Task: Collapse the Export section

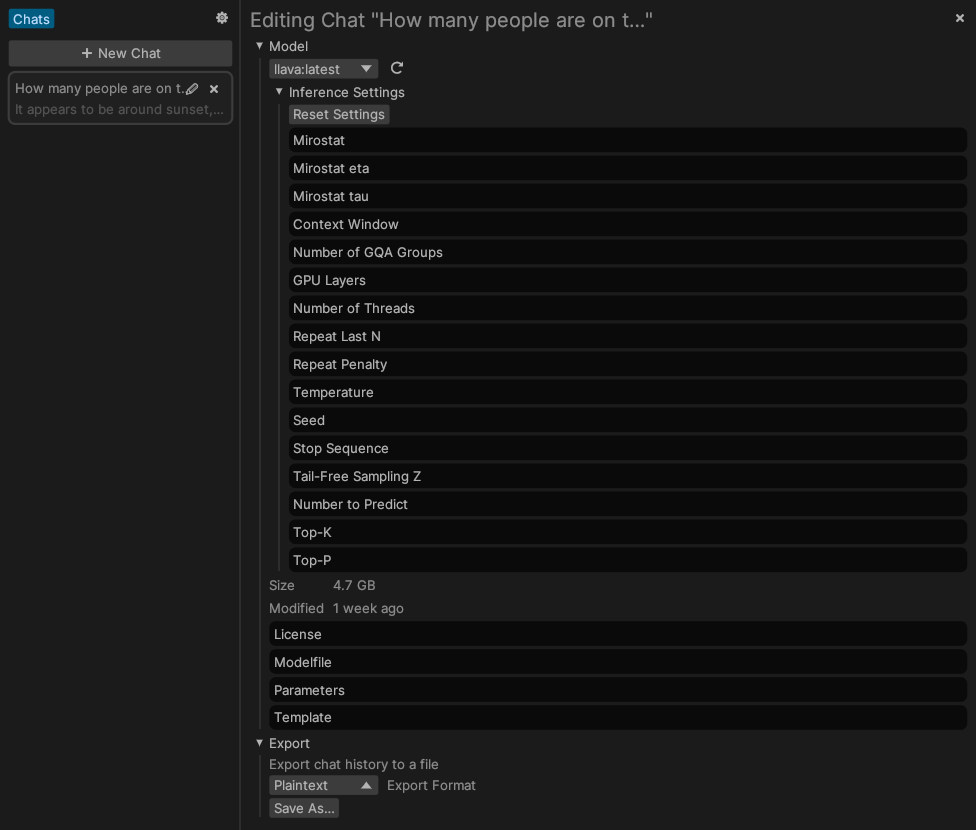Action: [259, 743]
